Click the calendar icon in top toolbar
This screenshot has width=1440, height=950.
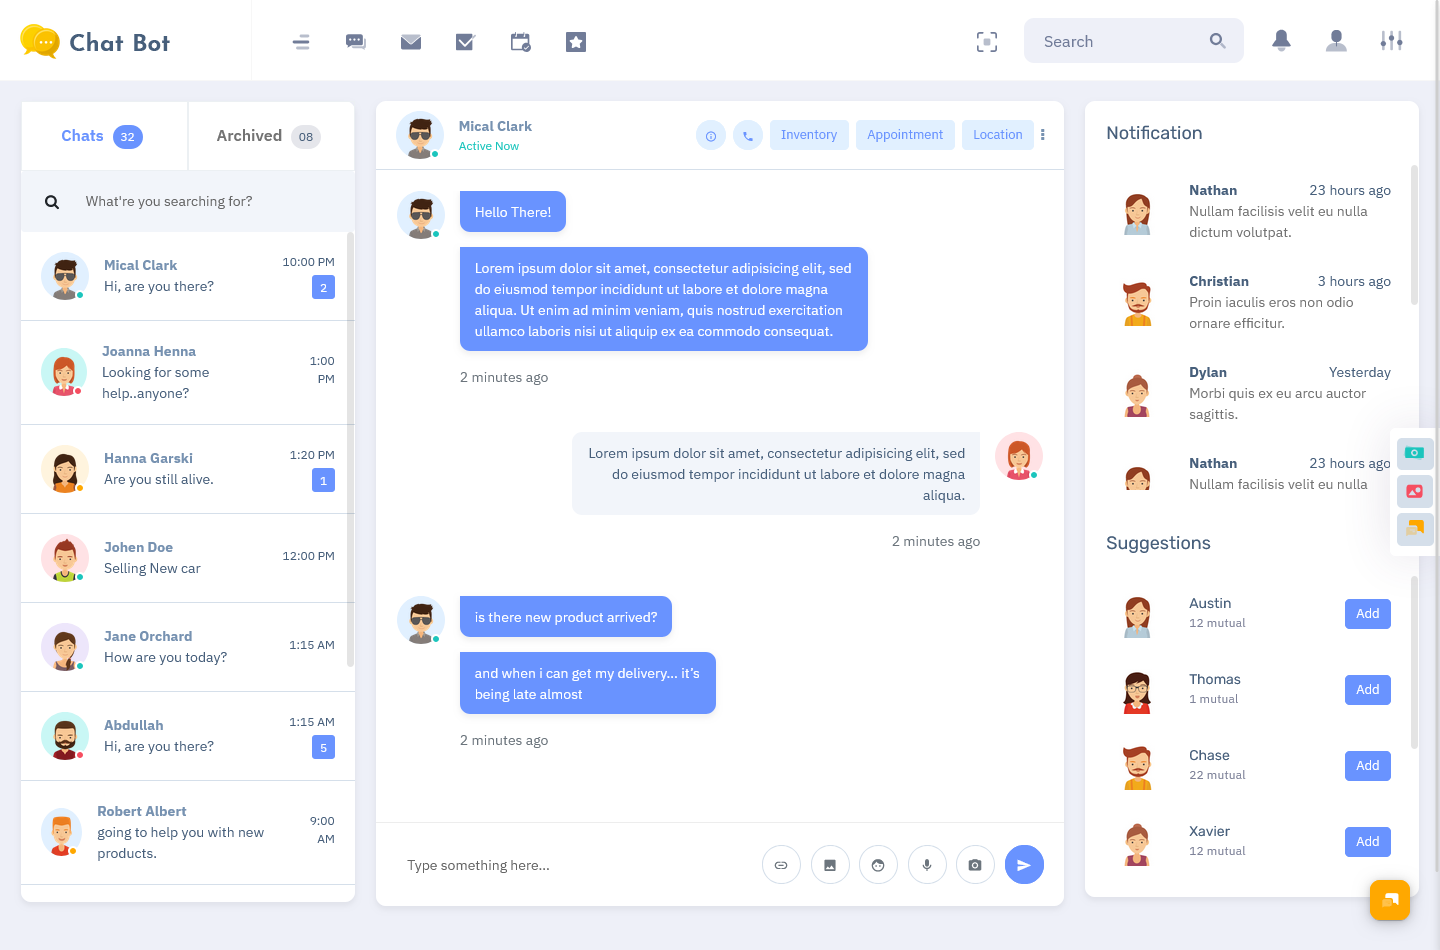coord(520,42)
